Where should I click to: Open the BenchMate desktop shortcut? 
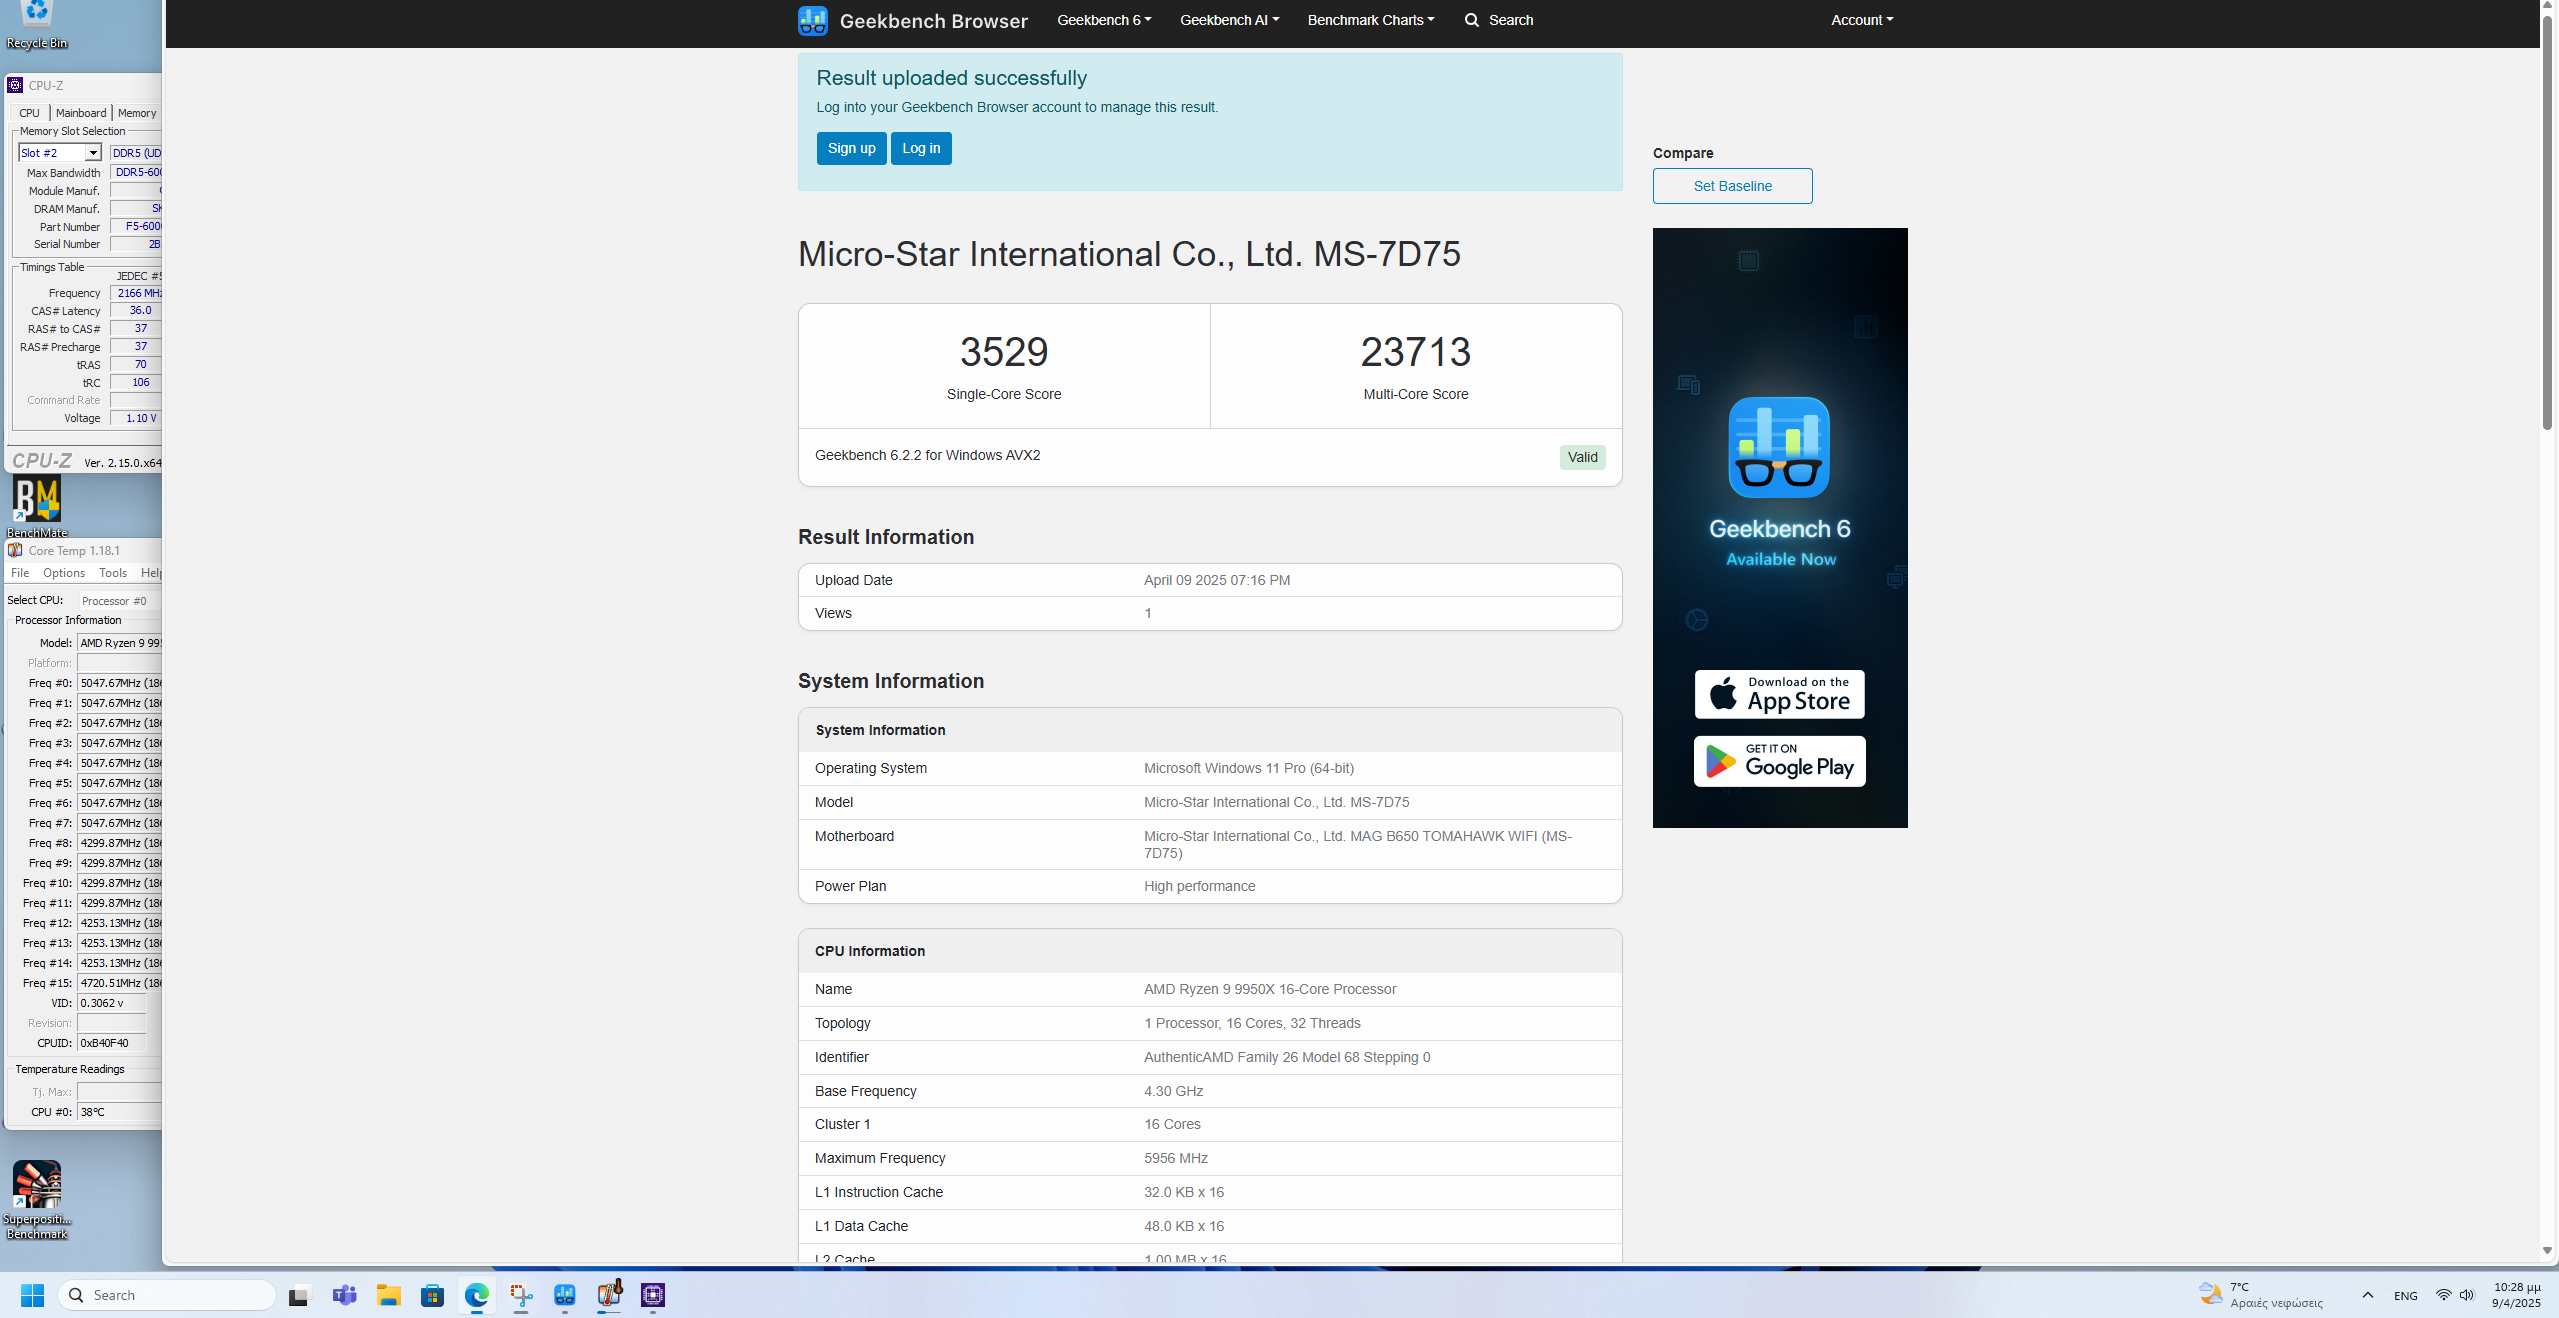click(x=37, y=506)
